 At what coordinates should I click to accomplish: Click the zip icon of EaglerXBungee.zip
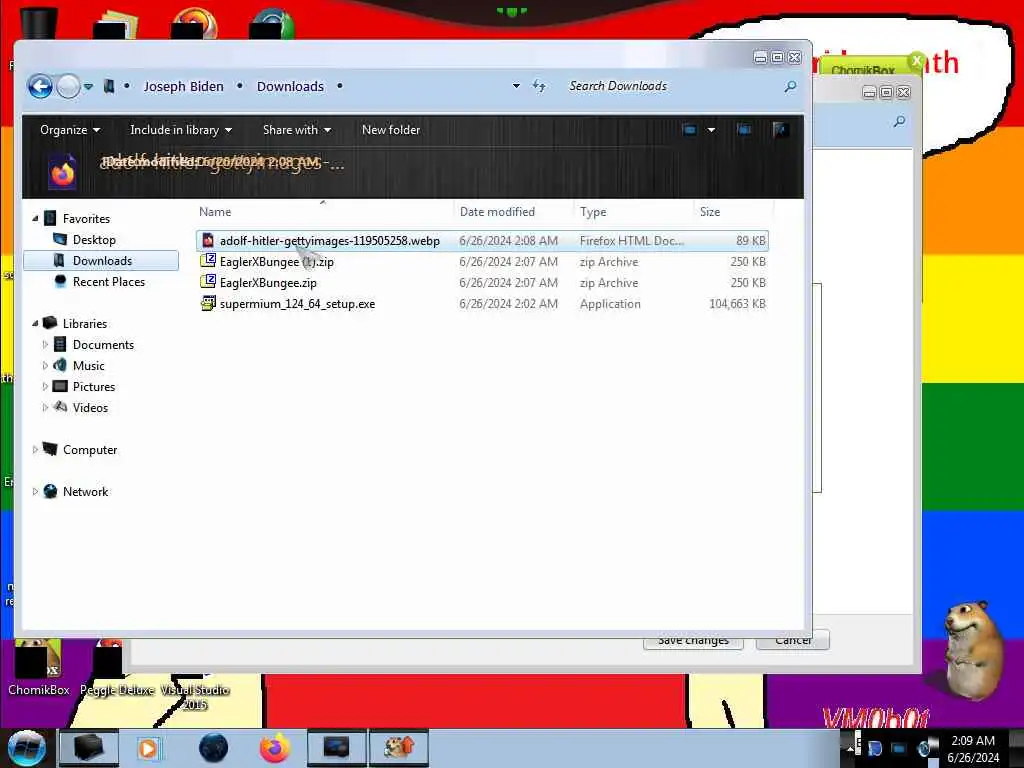(208, 281)
